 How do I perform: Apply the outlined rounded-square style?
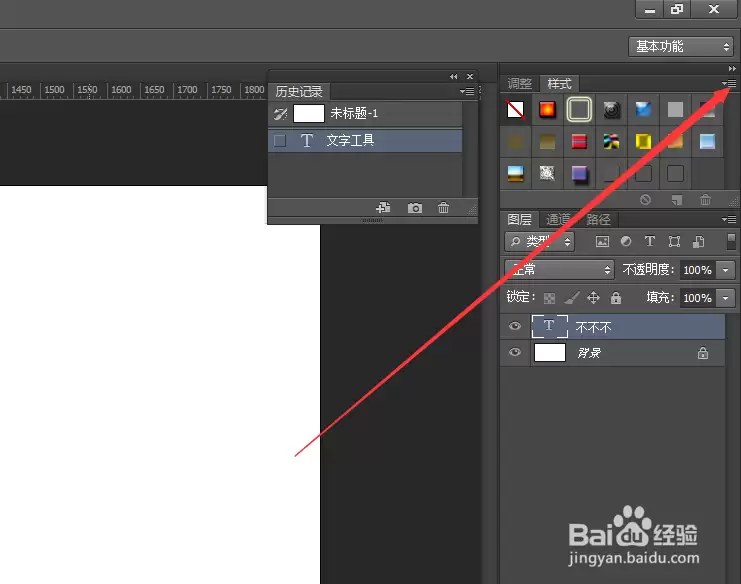579,110
